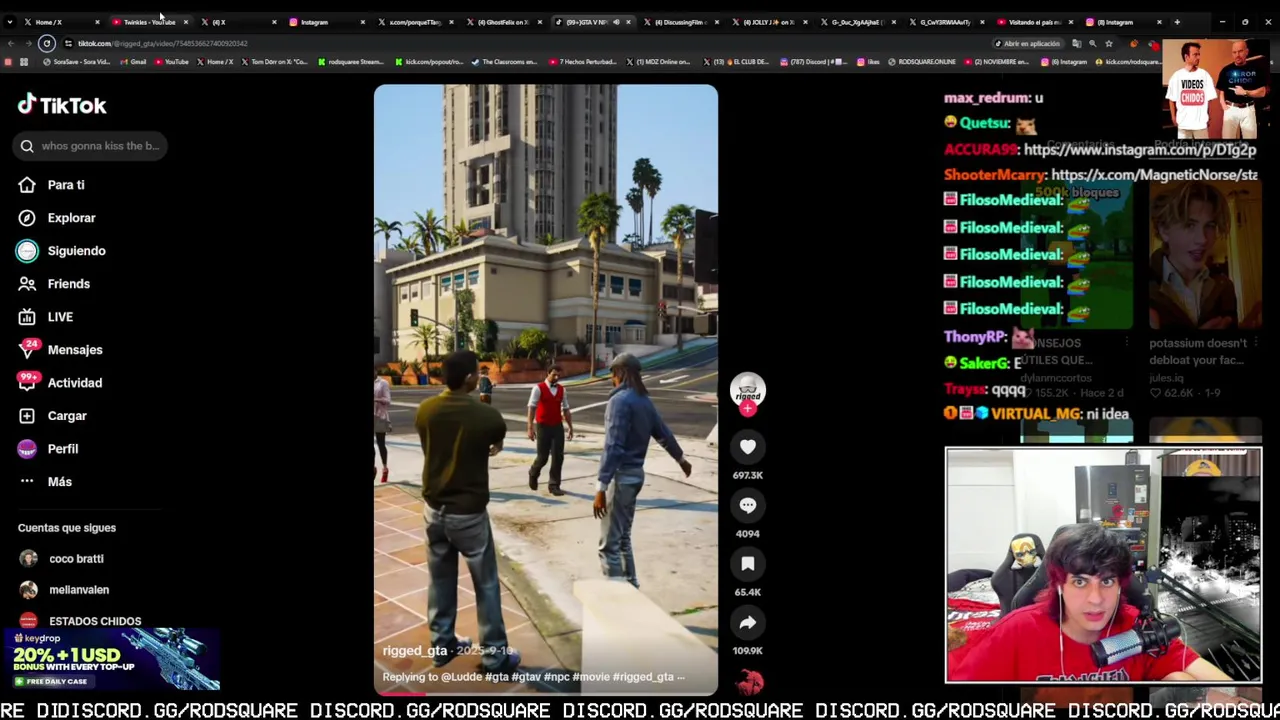
Task: Click the browser zoom magnifier icon
Action: coord(1093,44)
